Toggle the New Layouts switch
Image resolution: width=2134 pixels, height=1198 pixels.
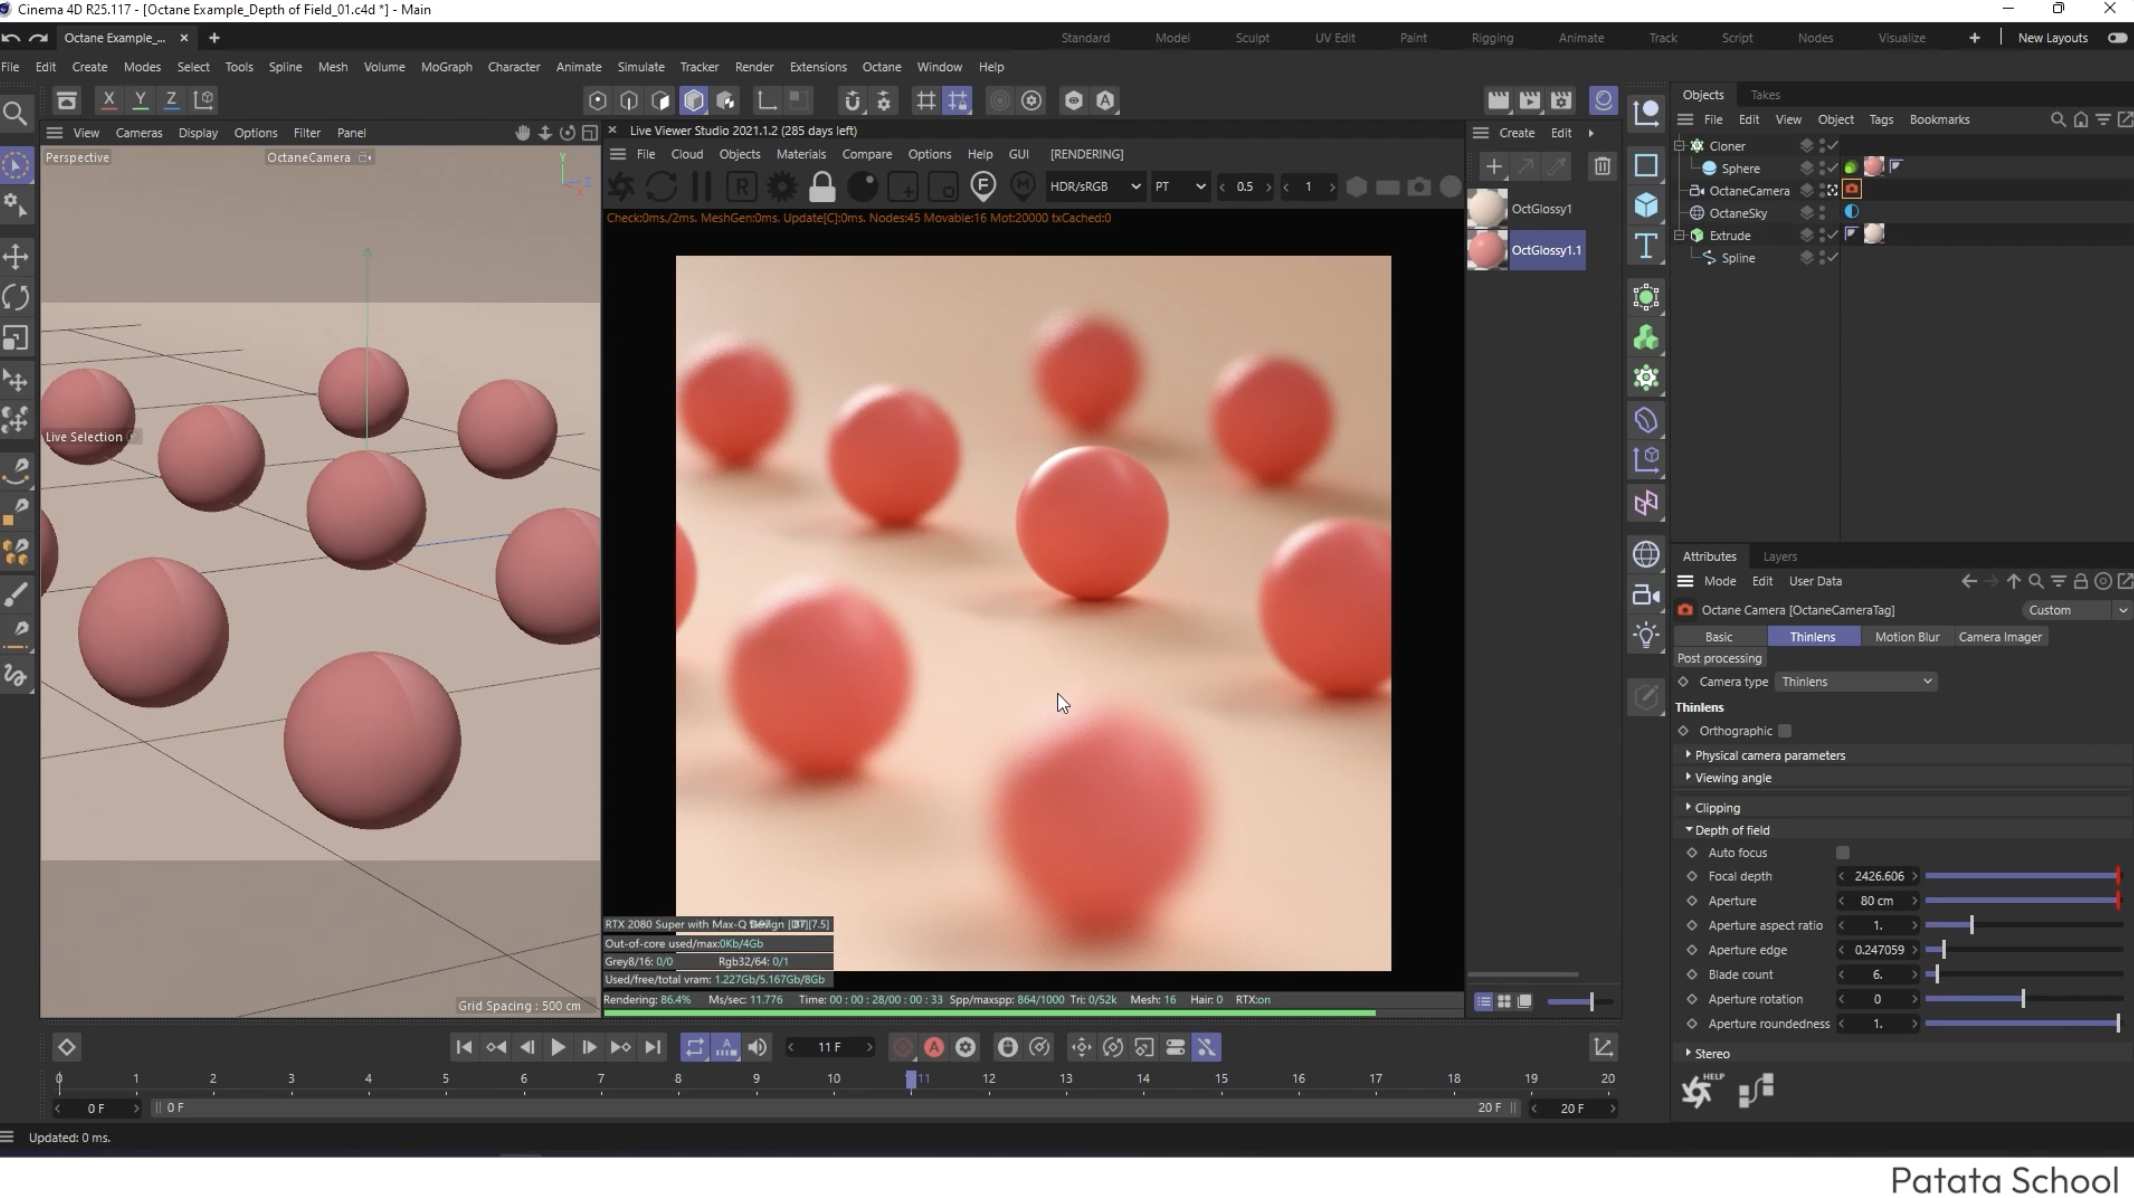click(x=2117, y=38)
